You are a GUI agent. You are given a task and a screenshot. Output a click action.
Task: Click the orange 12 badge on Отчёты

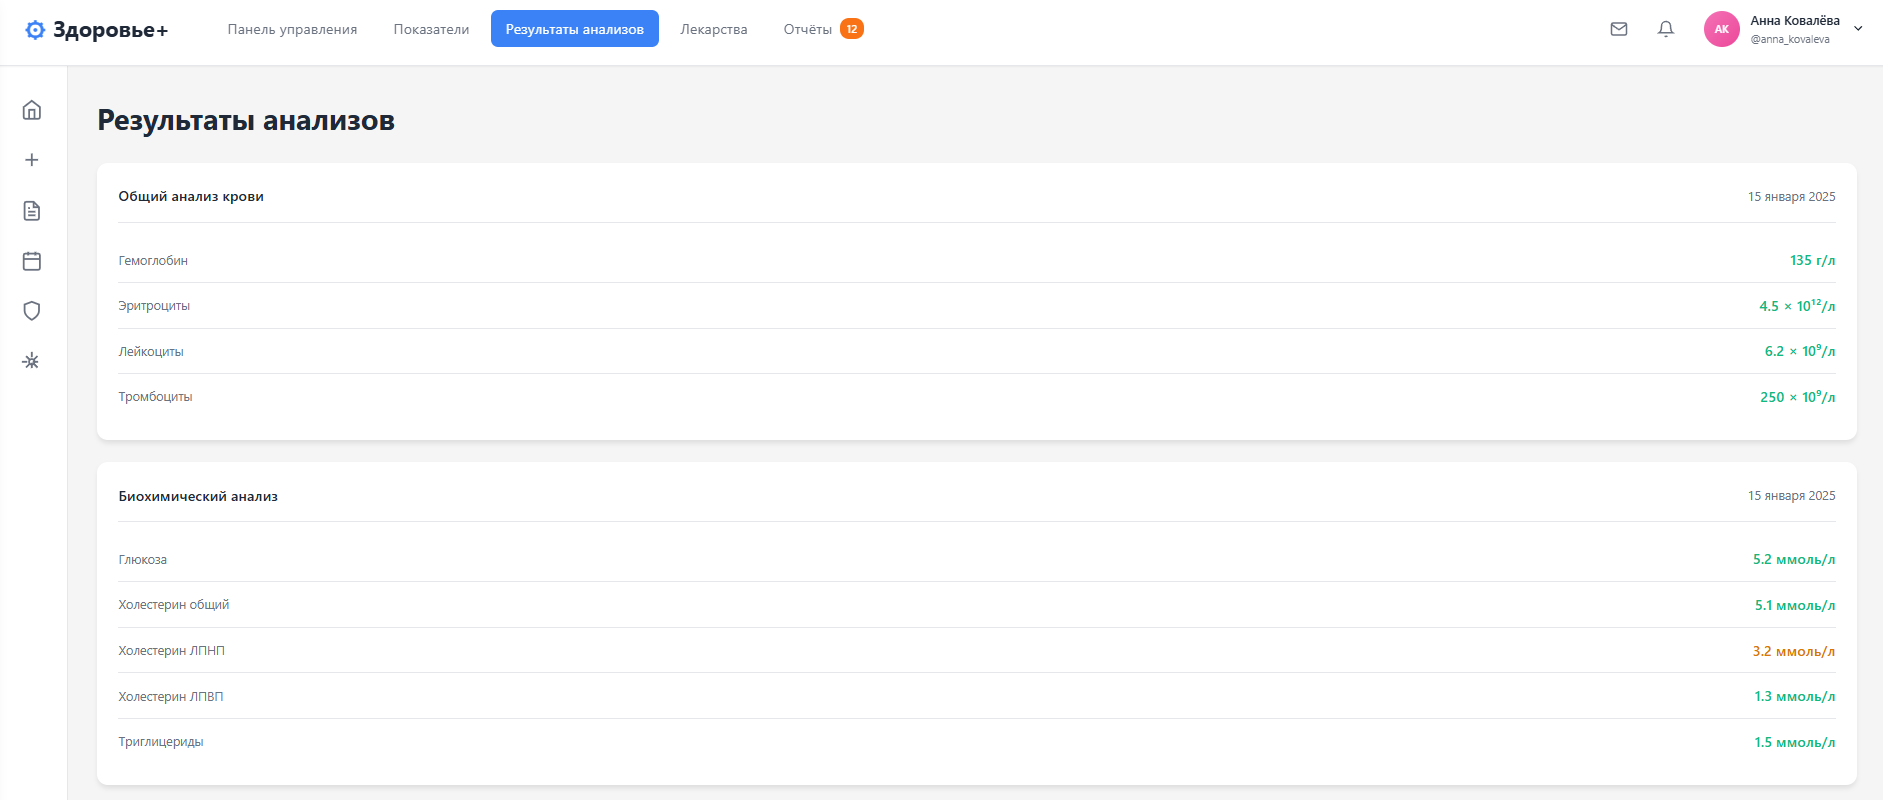click(852, 29)
